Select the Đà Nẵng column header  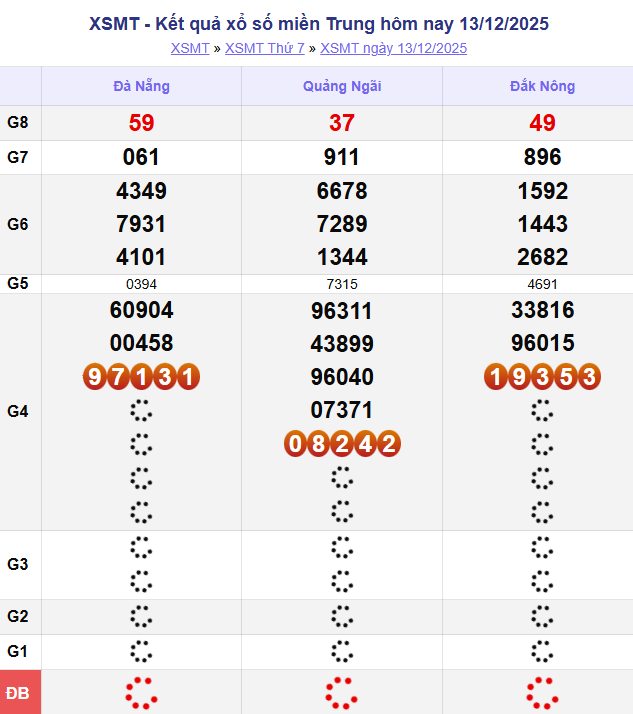tap(141, 86)
